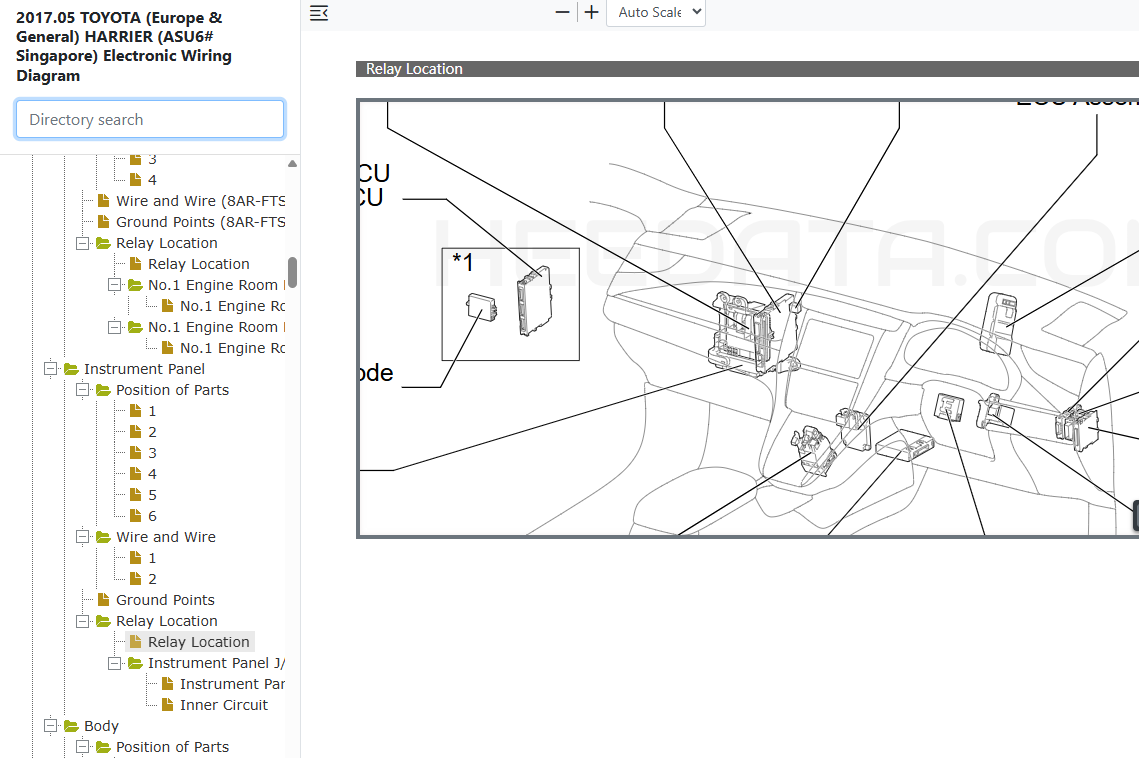Click the scroll up arrow in directory tree
Screen dimensions: 1139x758
coord(292,164)
